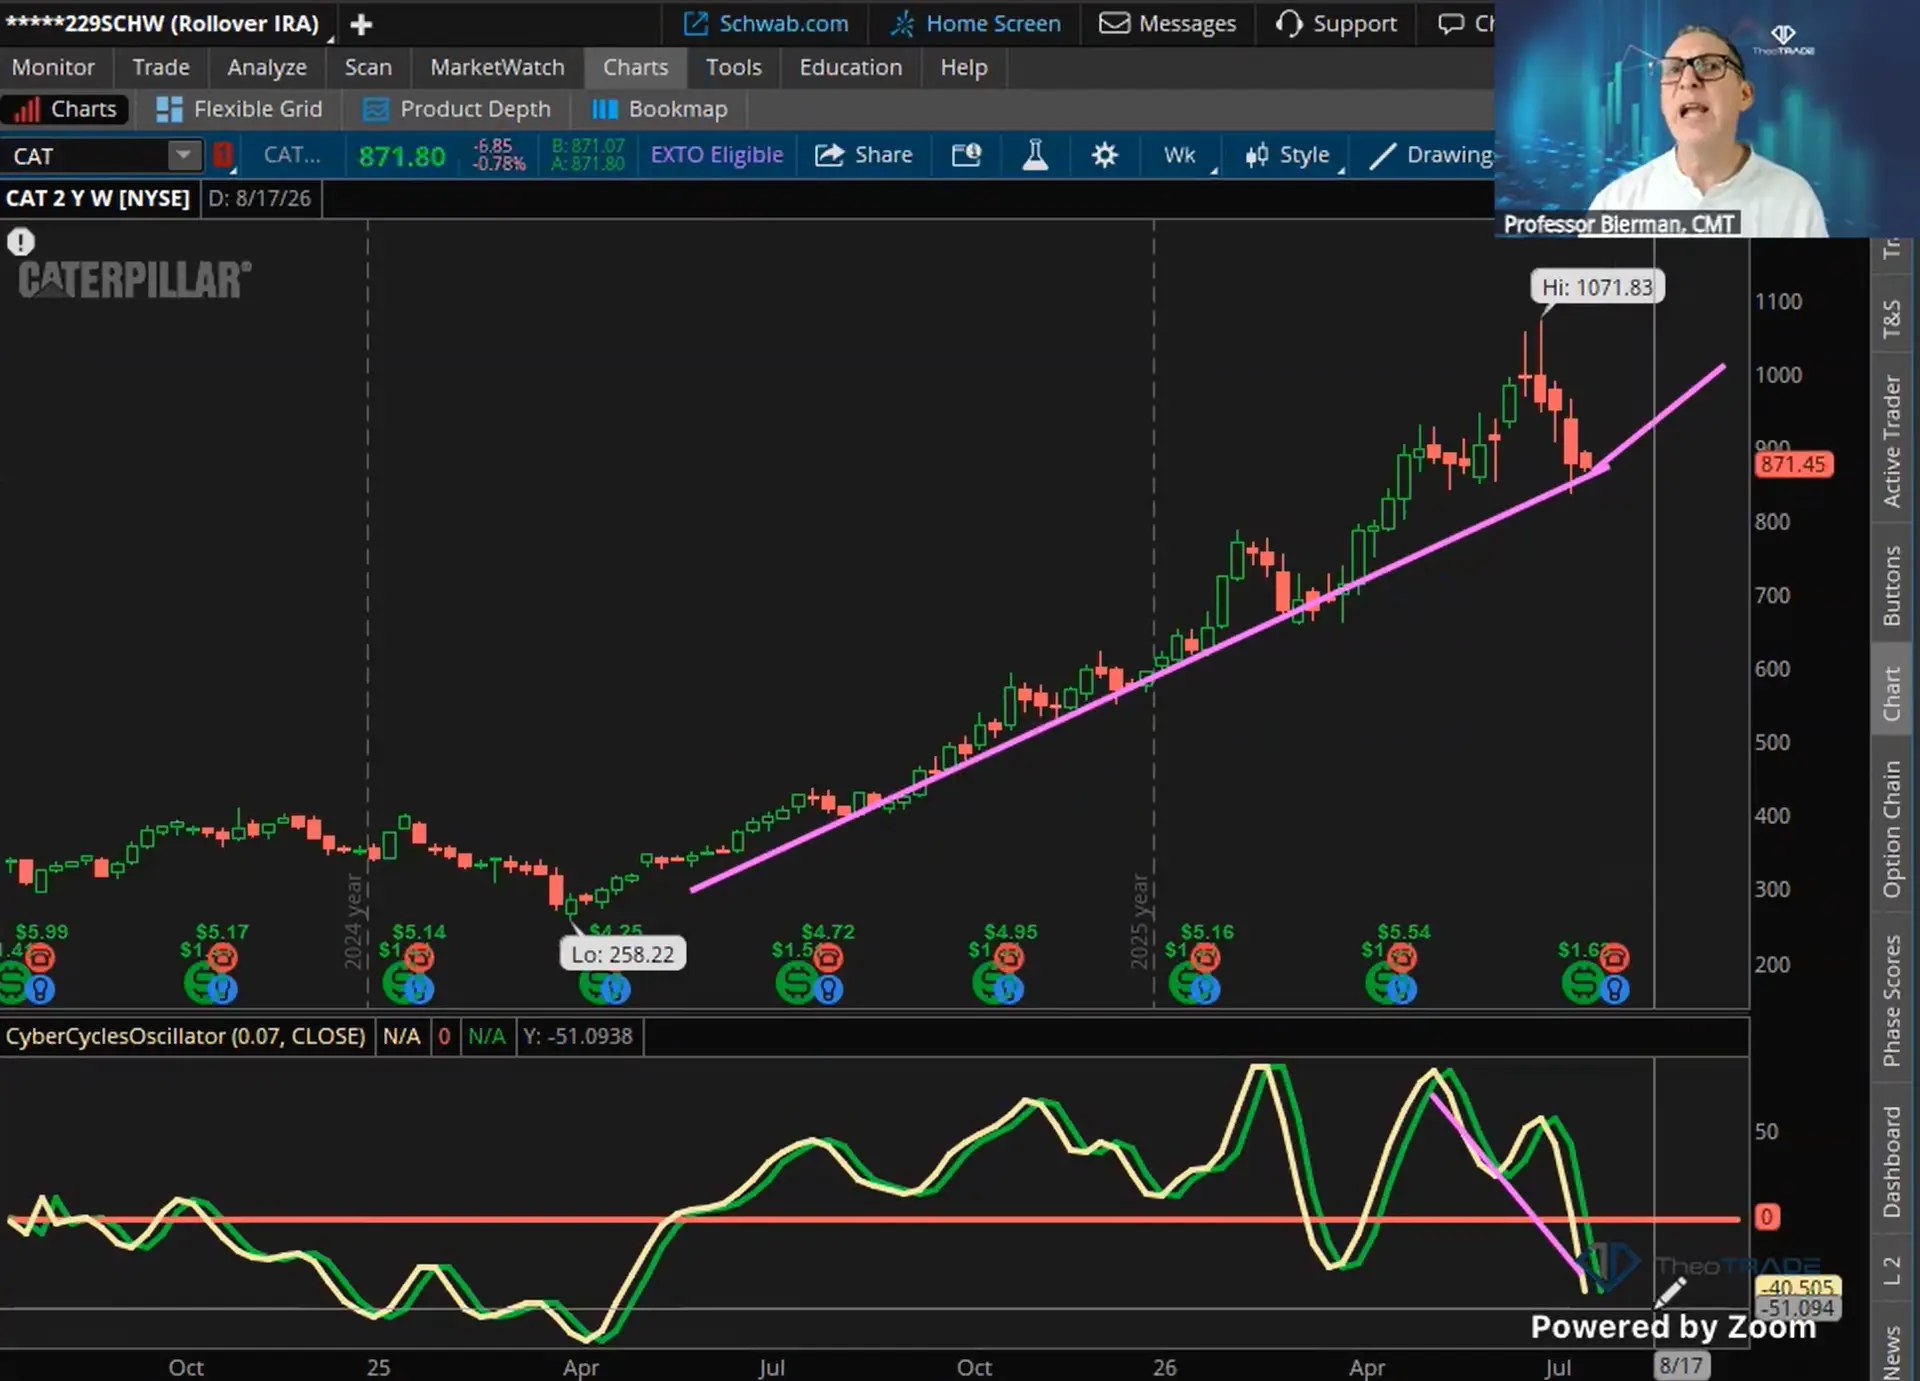The height and width of the screenshot is (1381, 1920).
Task: Click the green dividend icon below $5.14
Action: [402, 984]
